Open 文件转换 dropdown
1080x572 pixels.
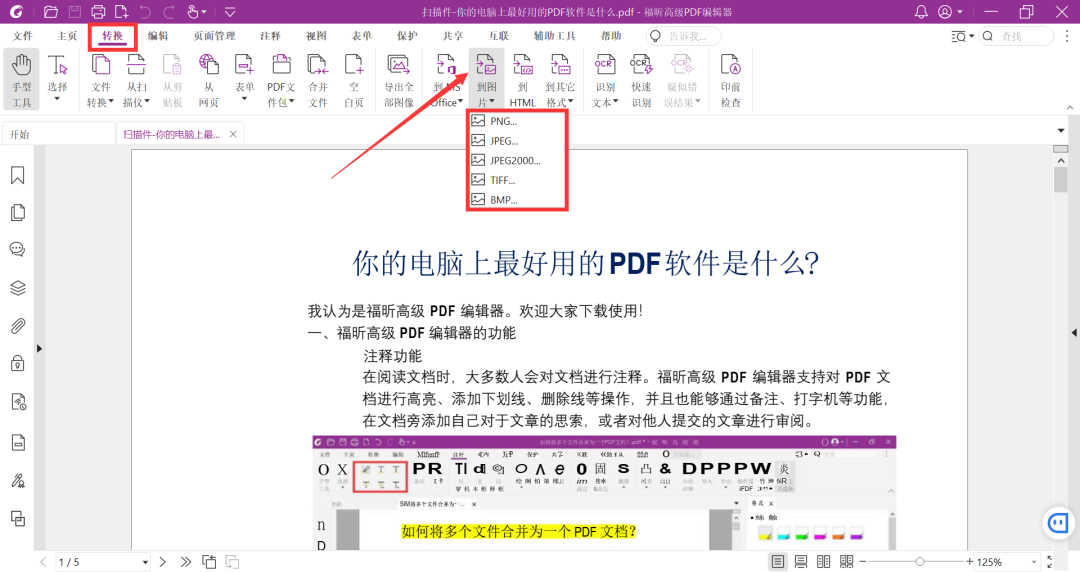[x=101, y=80]
